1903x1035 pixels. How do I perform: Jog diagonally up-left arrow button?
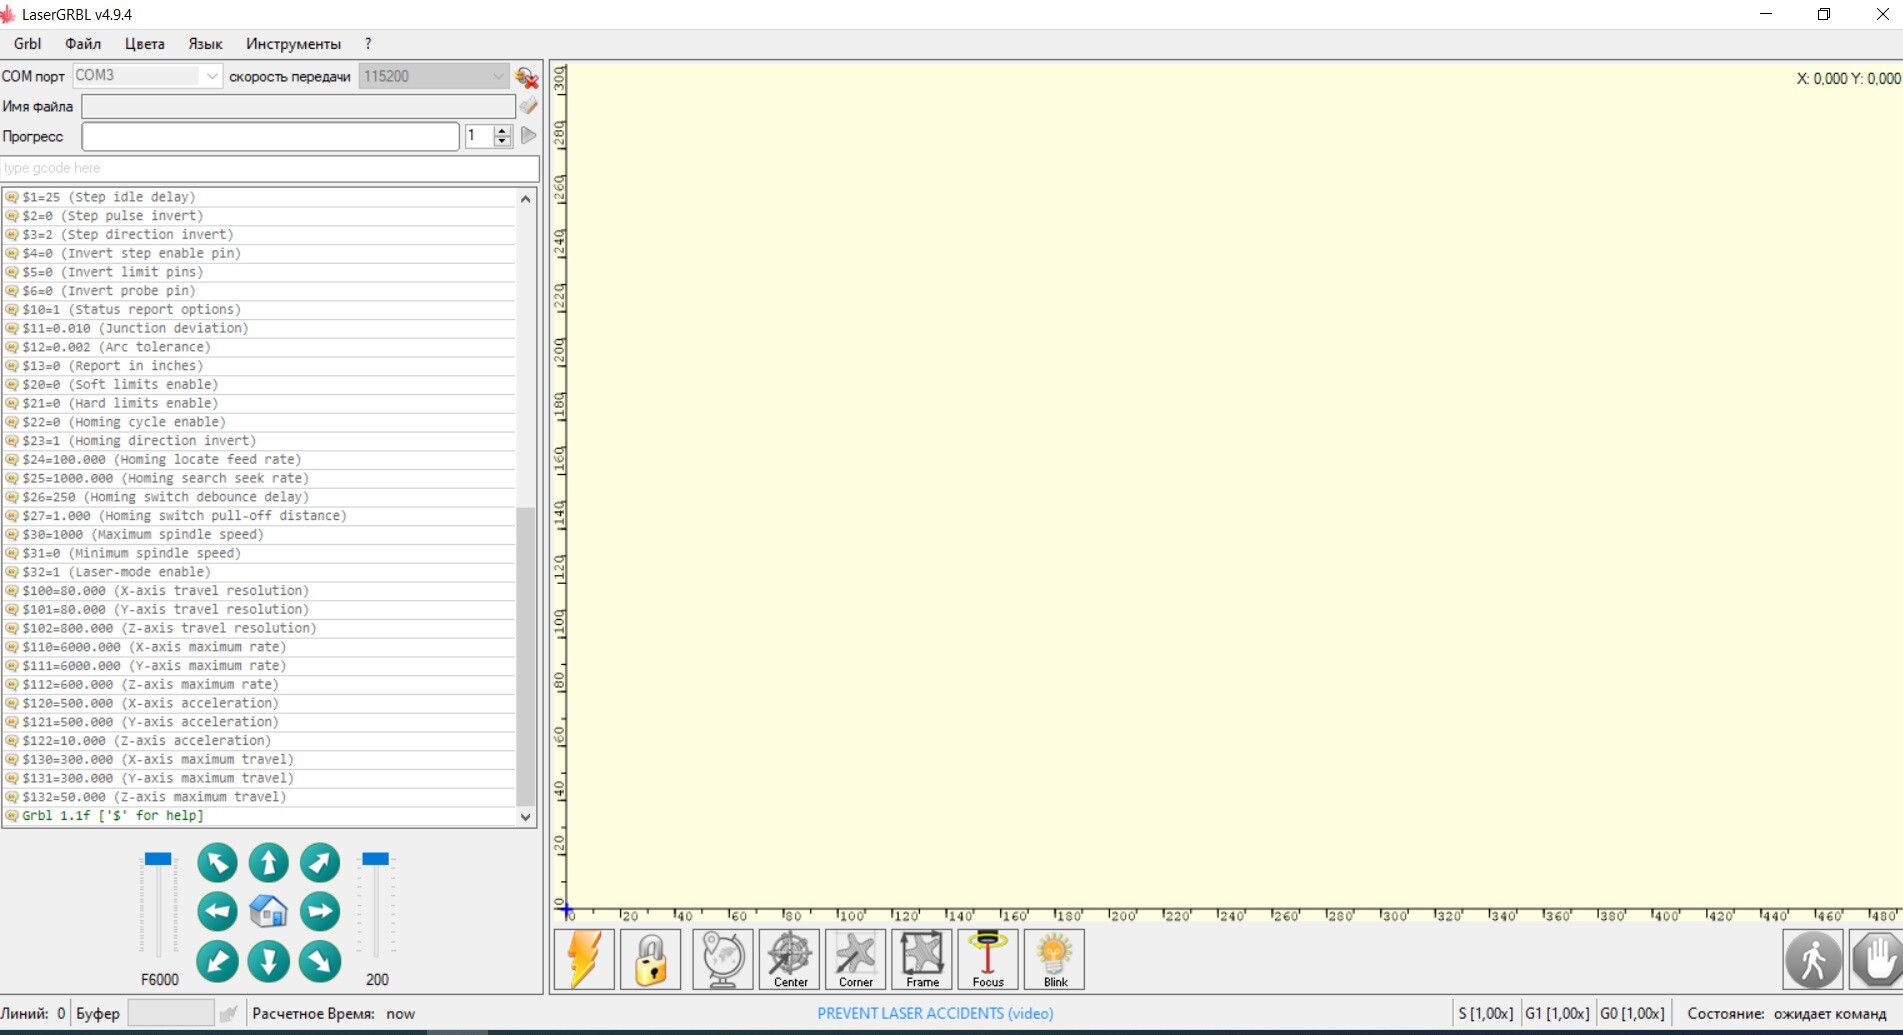pos(217,863)
